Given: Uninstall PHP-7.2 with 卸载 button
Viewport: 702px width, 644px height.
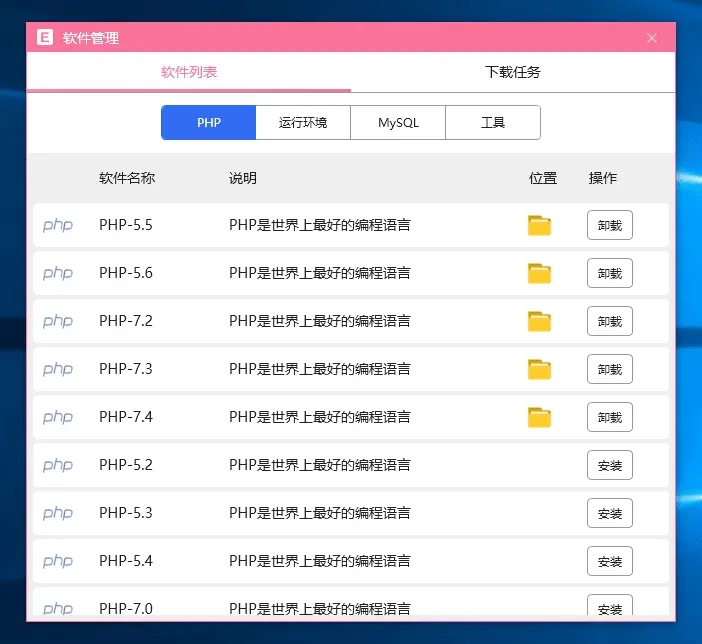Looking at the screenshot, I should point(610,321).
